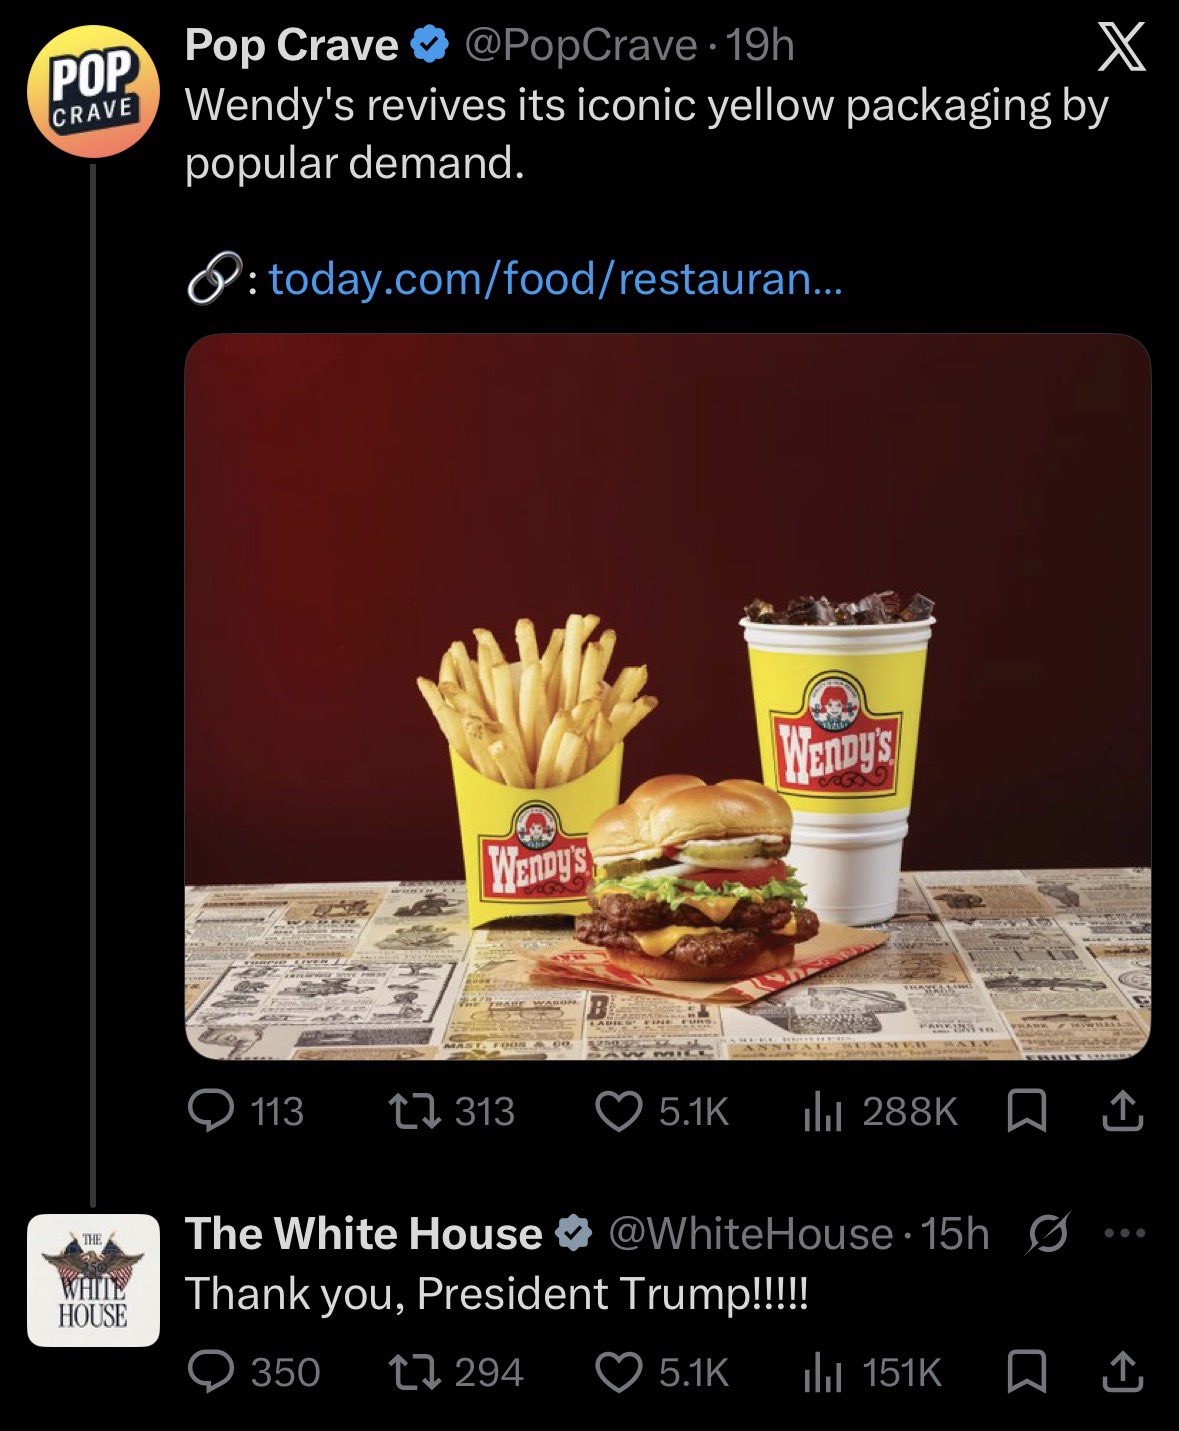Screen dimensions: 1179x1431
Task: Click the Grok icon beside White House reply
Action: (x=1049, y=1233)
